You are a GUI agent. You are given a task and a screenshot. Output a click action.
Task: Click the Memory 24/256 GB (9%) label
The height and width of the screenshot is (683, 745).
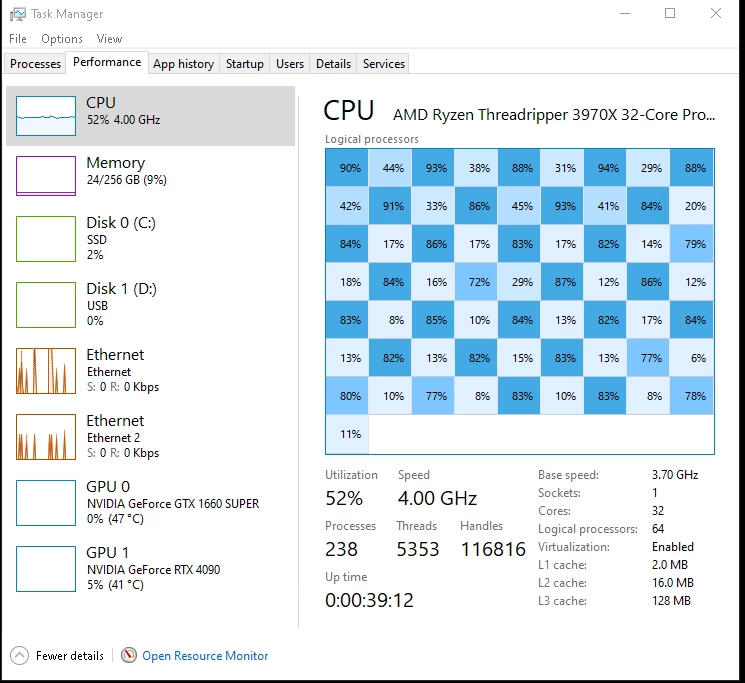(126, 180)
